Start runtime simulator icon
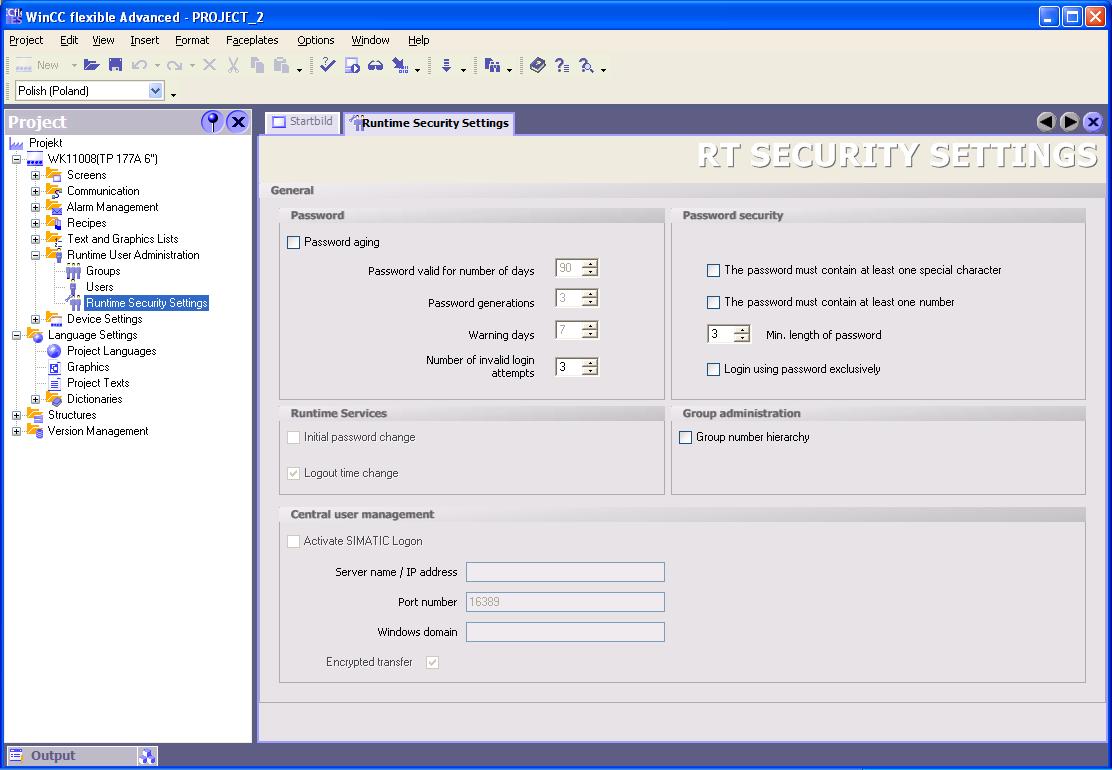The width and height of the screenshot is (1112, 770). [x=352, y=65]
